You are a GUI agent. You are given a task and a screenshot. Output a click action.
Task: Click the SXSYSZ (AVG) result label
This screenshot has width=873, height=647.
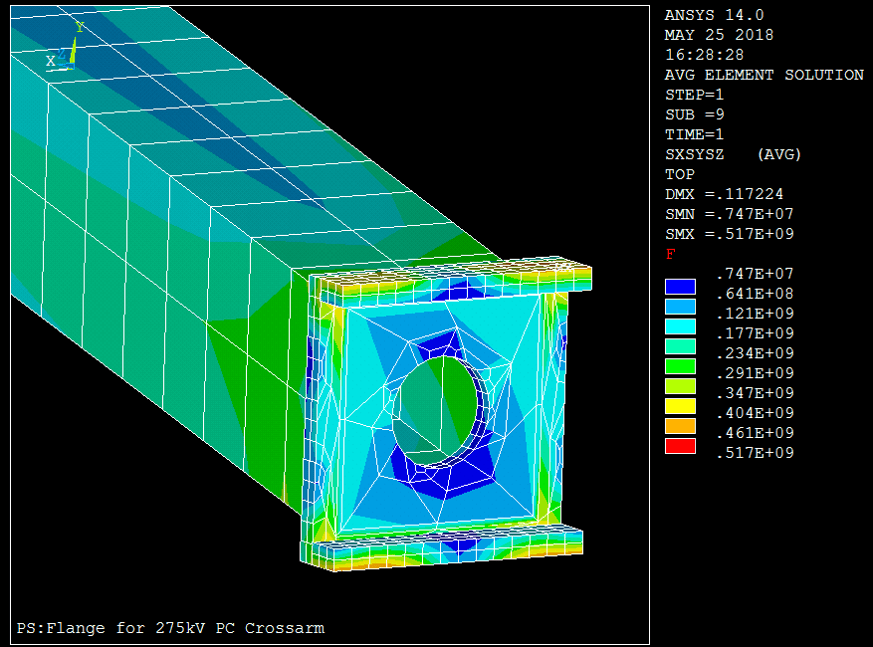coord(733,154)
